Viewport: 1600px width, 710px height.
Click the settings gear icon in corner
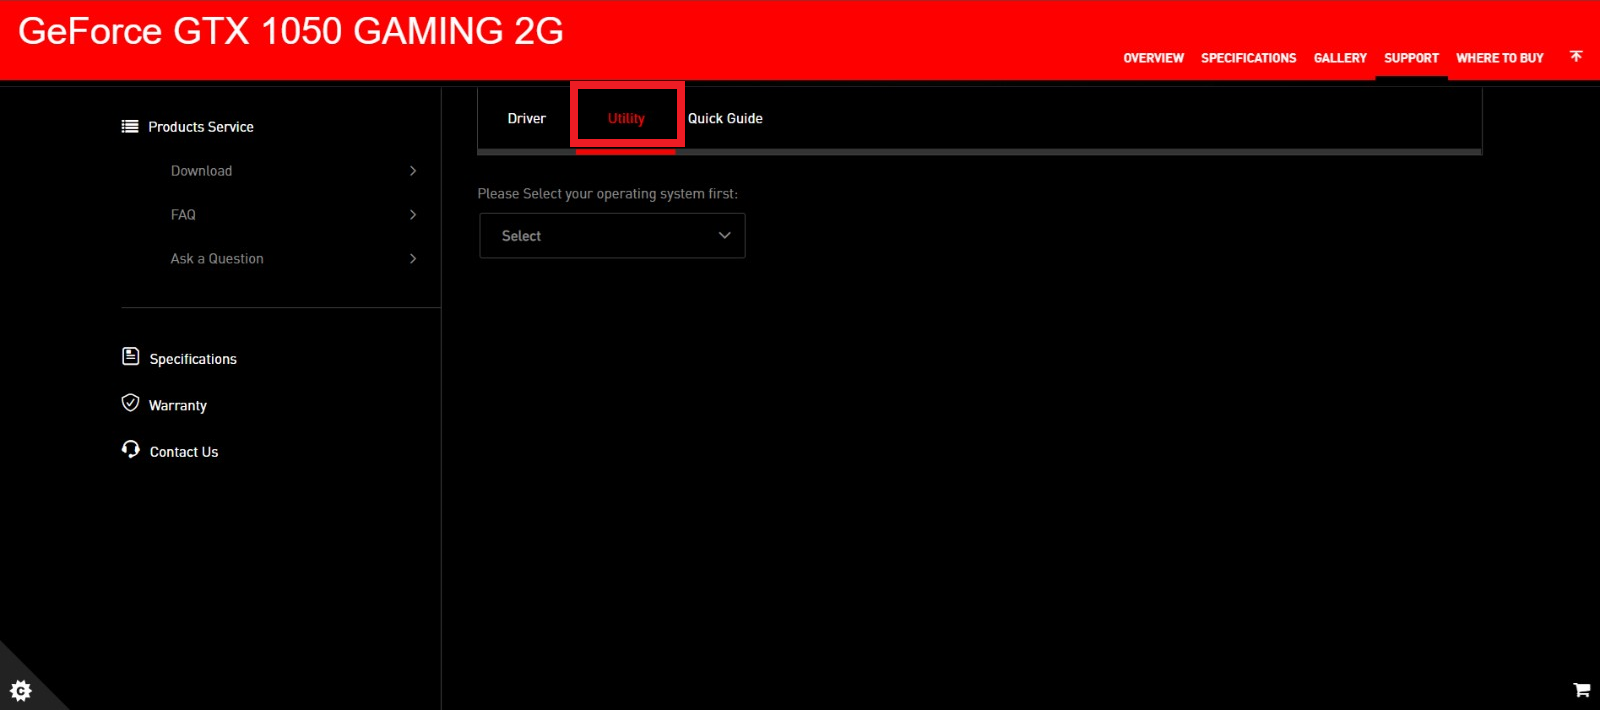(x=20, y=690)
